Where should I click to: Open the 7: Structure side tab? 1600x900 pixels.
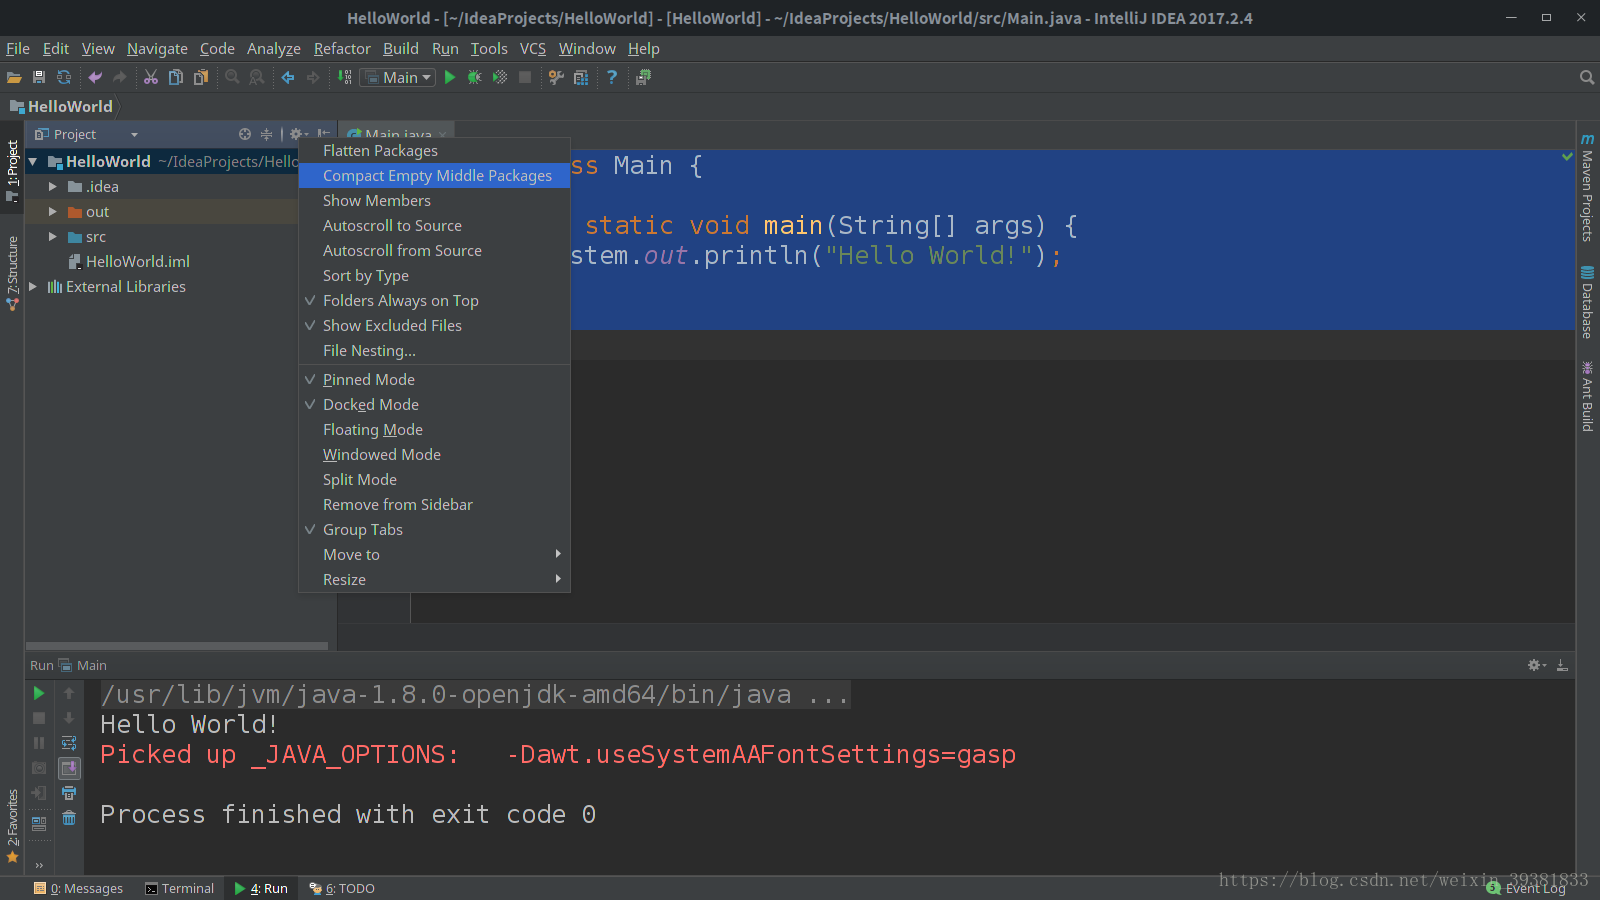click(12, 273)
